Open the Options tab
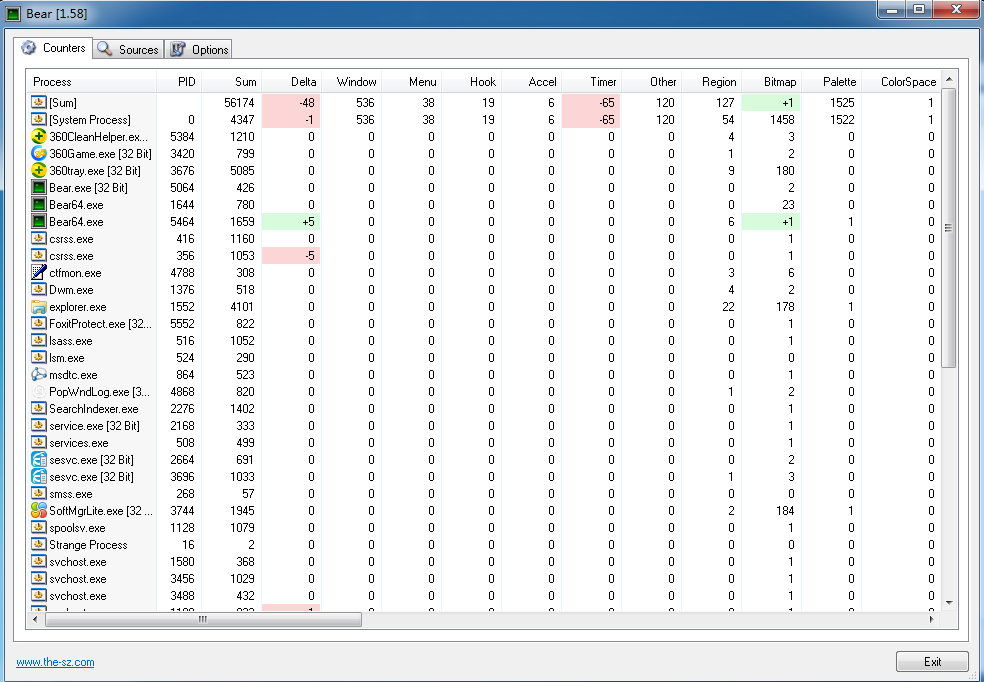Screen dimensions: 984x682 pos(200,49)
